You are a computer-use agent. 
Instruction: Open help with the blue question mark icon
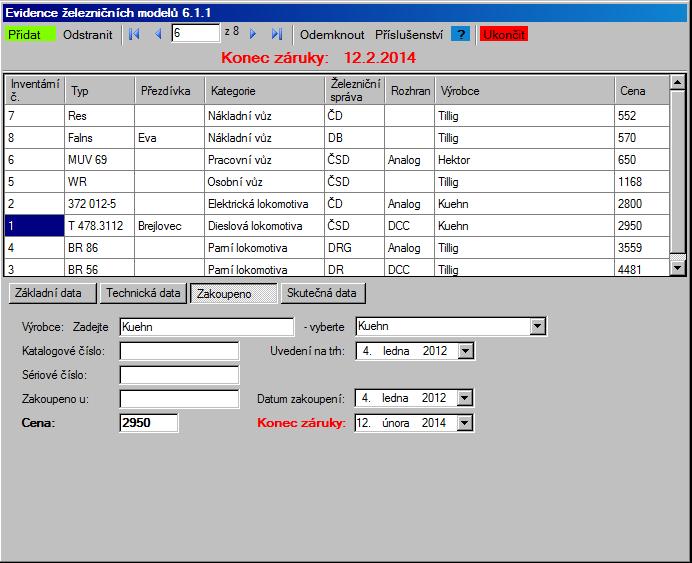(460, 34)
